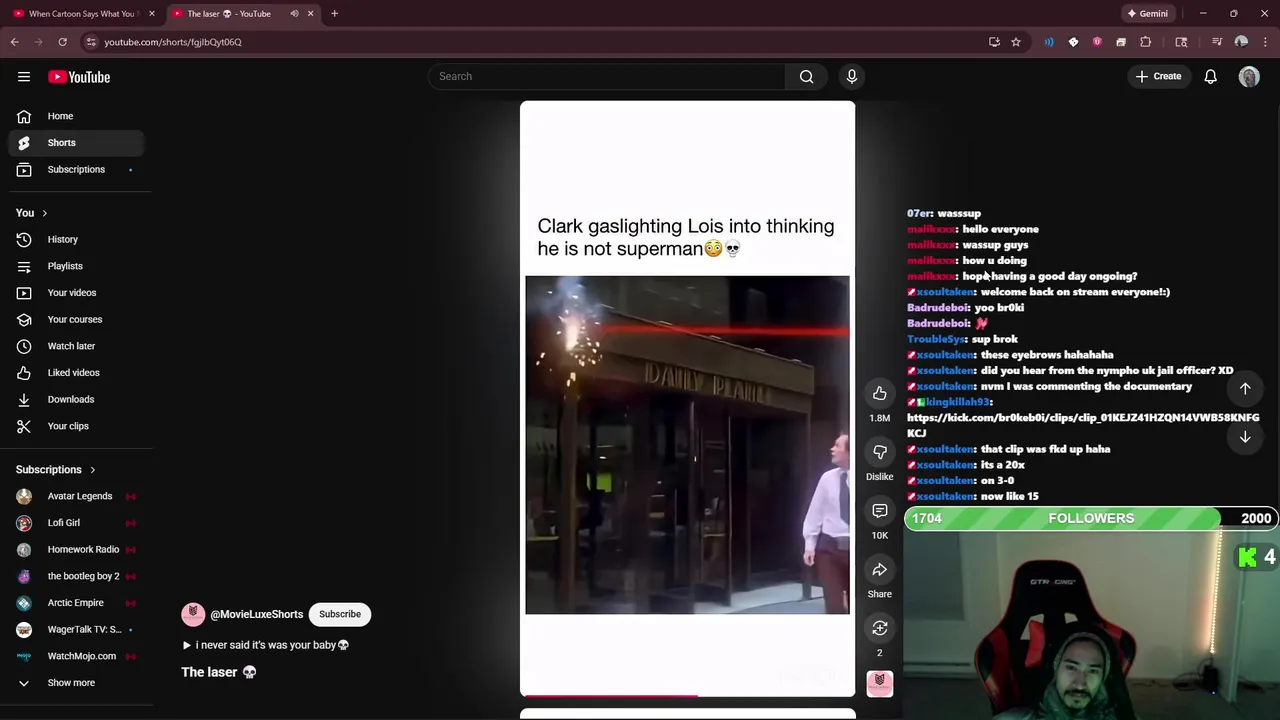The height and width of the screenshot is (720, 1280).
Task: Open Your videos
Action: [76, 293]
